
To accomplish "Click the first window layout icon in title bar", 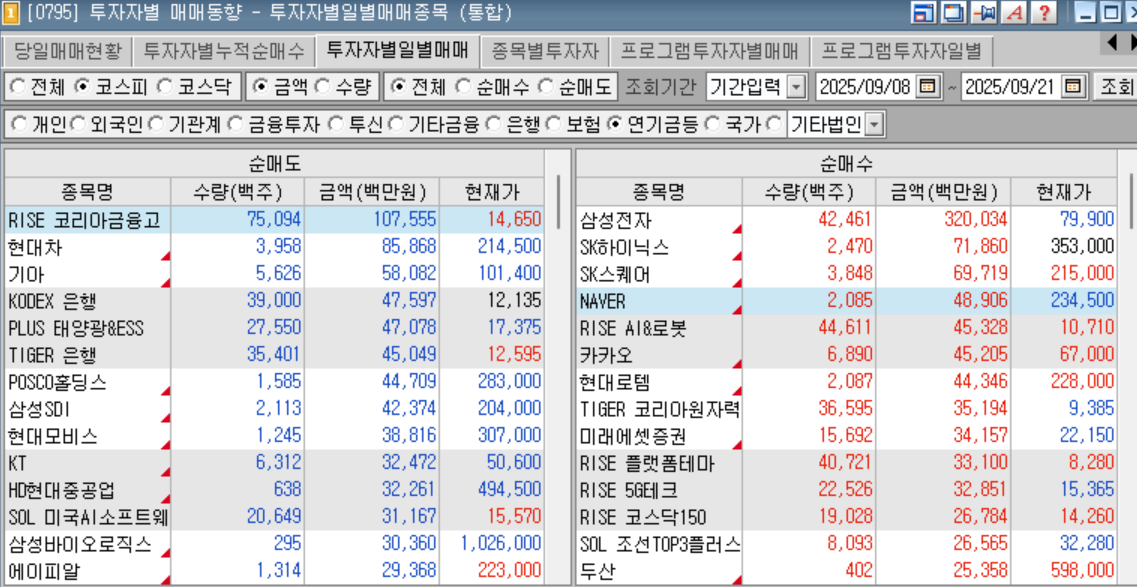I will pyautogui.click(x=923, y=13).
